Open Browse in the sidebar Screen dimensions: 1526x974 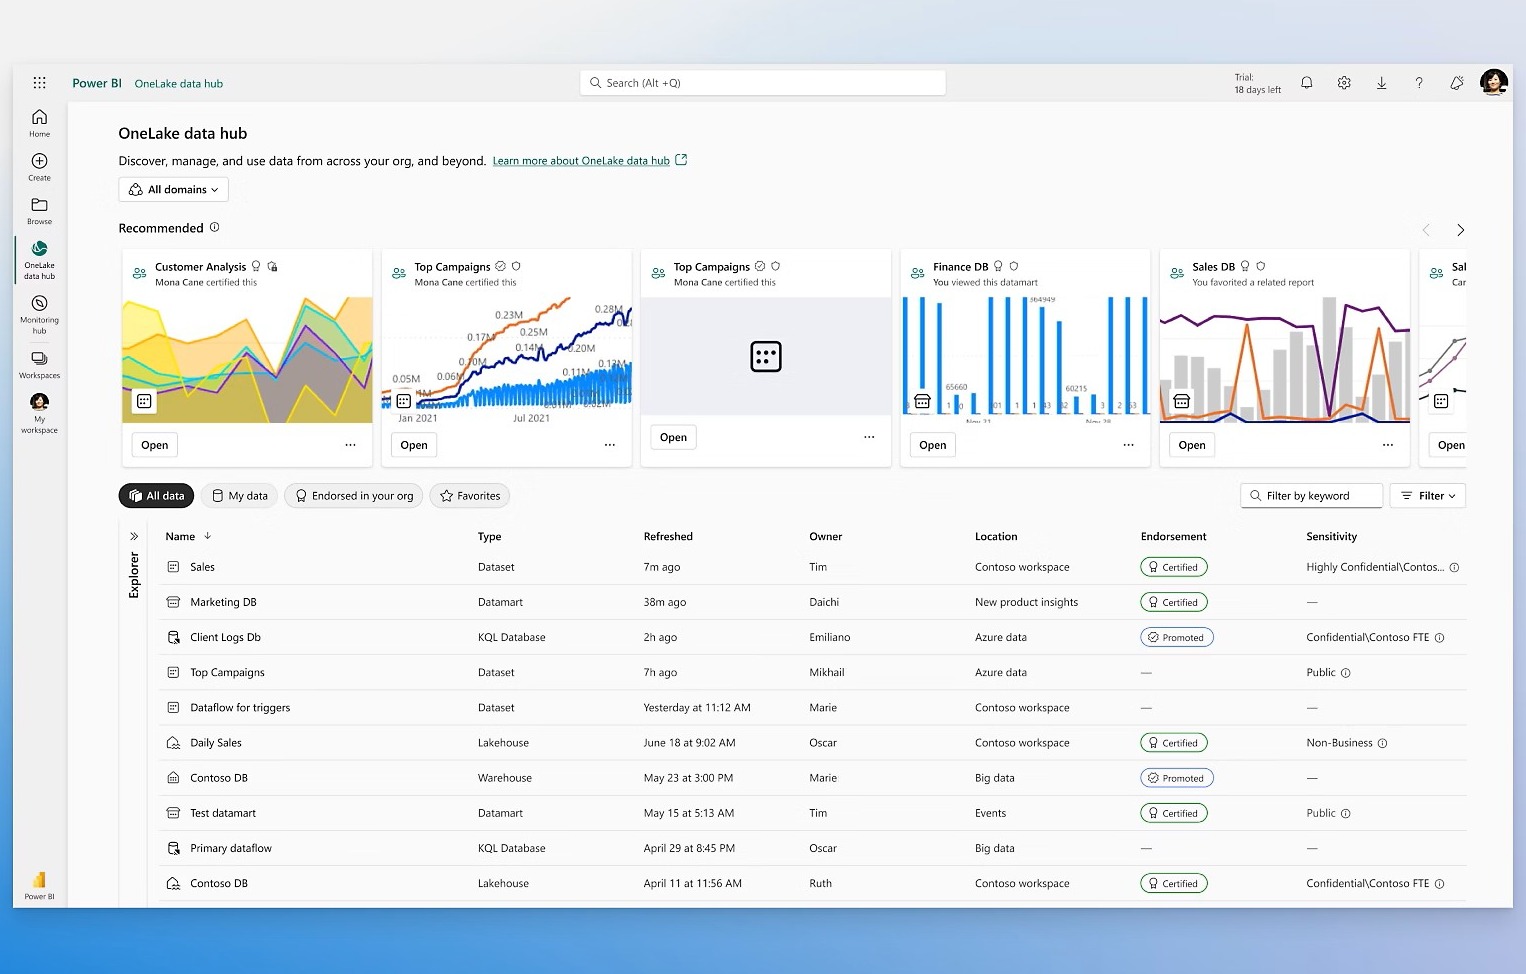(39, 211)
